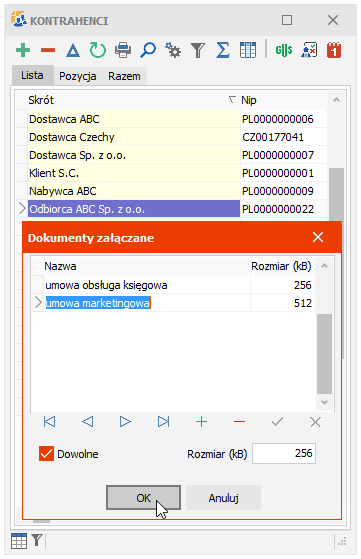Click NIP value PL0000000006
The image size is (361, 559).
click(x=278, y=119)
